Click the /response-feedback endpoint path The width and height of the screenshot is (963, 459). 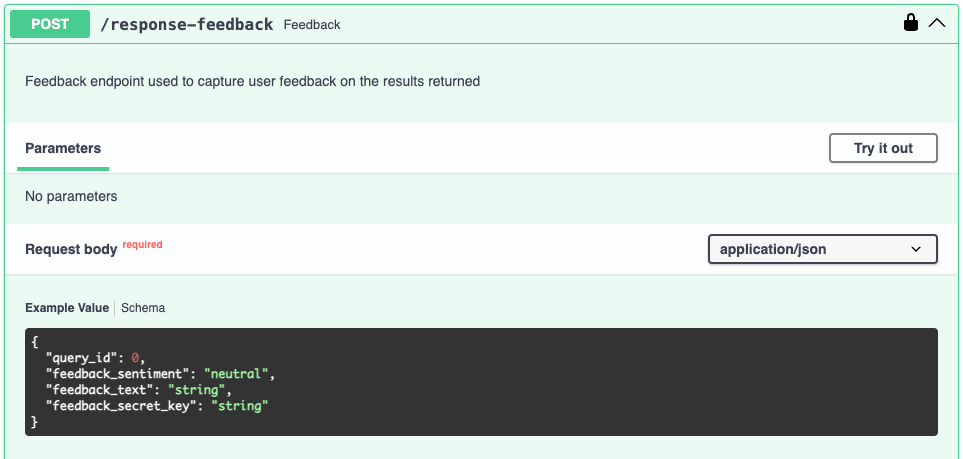[x=186, y=24]
